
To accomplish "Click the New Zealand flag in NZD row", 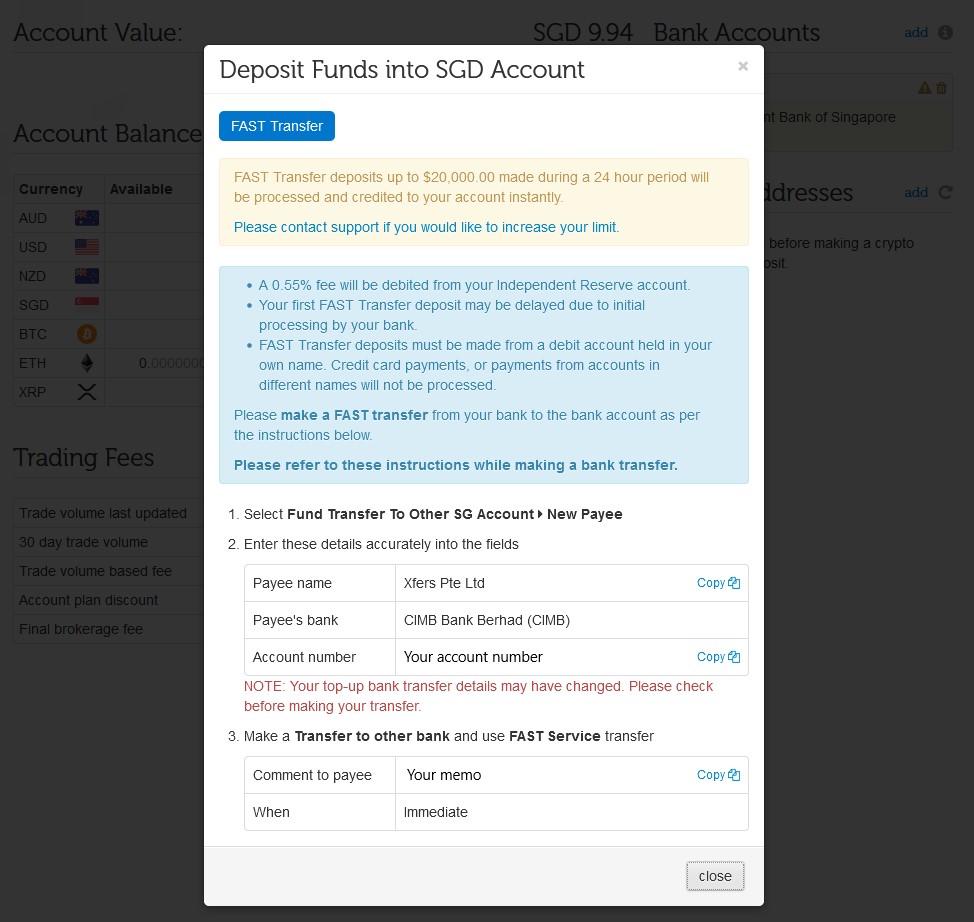I will pos(87,276).
